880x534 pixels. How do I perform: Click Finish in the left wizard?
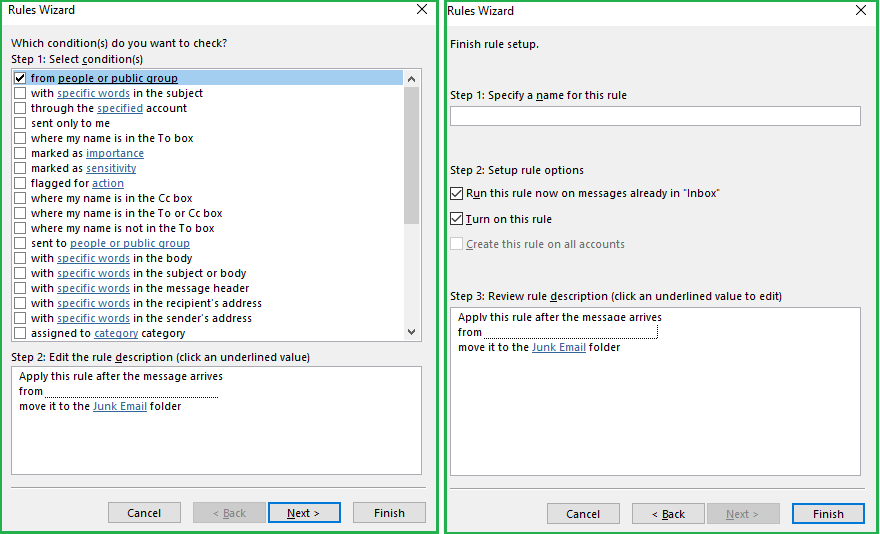tap(389, 513)
